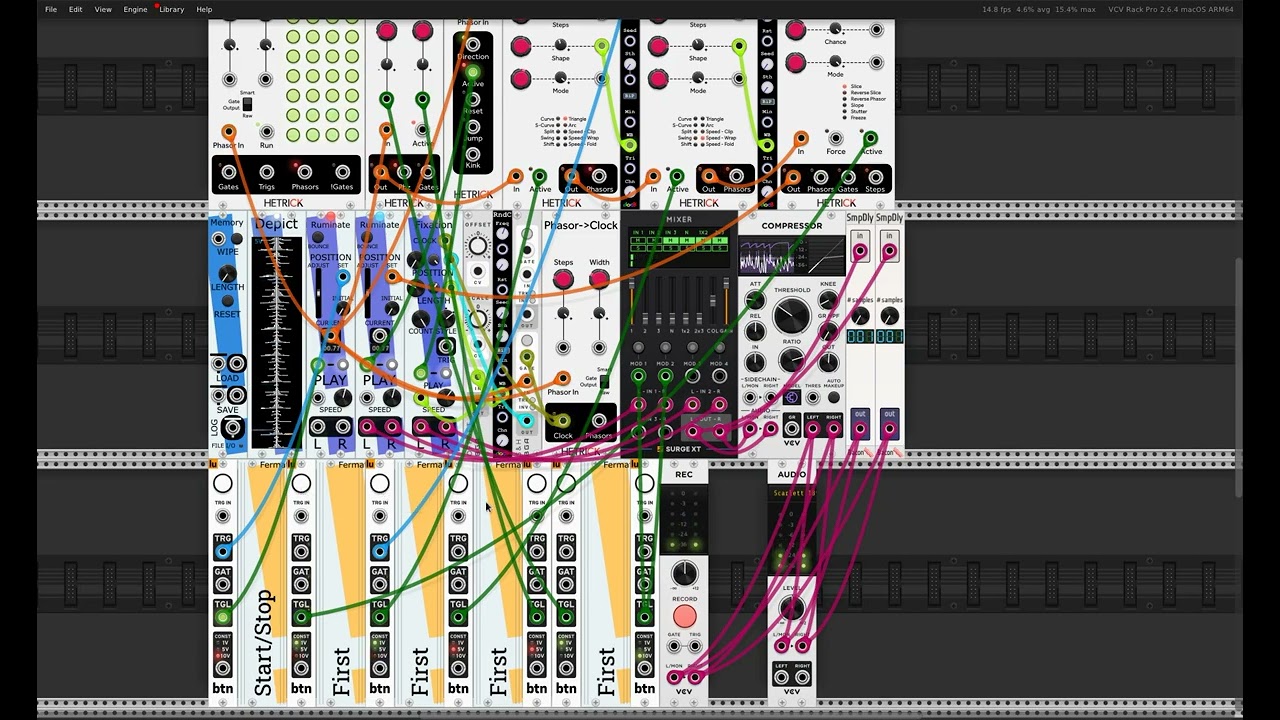Adjust the LENGTH knob on Memory

(227, 274)
